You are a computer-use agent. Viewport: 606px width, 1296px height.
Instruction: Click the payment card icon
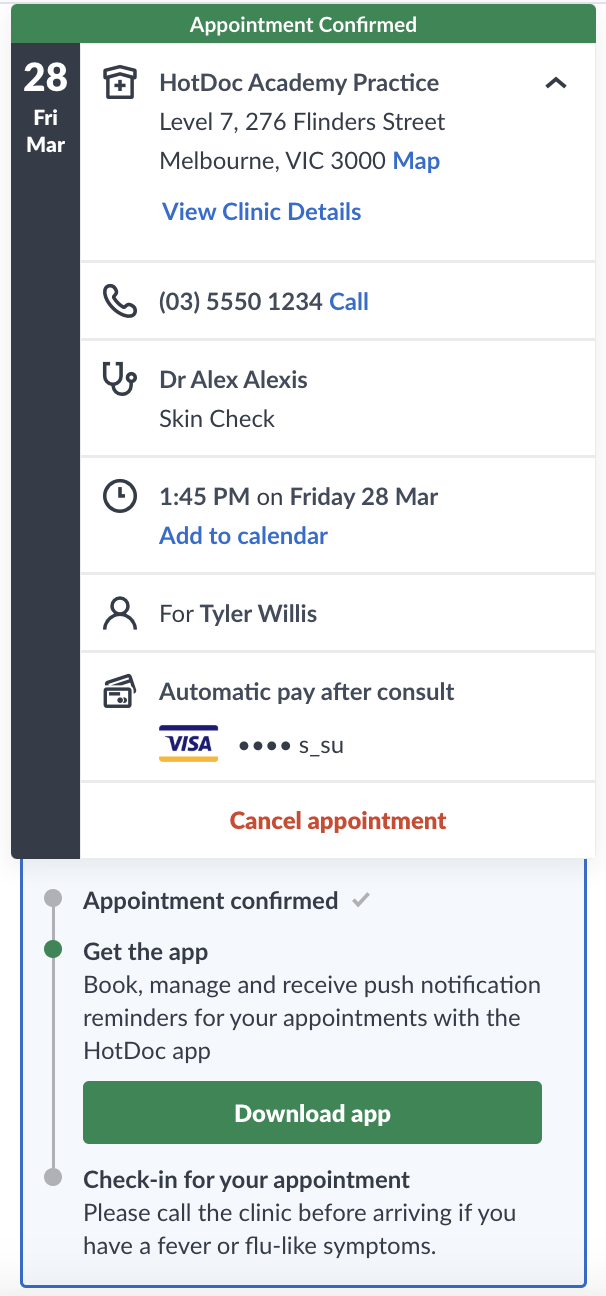pyautogui.click(x=120, y=692)
